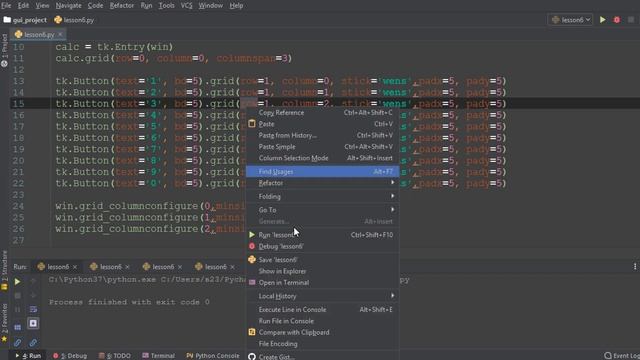The height and width of the screenshot is (360, 640).
Task: Click the stop square in the top toolbar
Action: (631, 20)
